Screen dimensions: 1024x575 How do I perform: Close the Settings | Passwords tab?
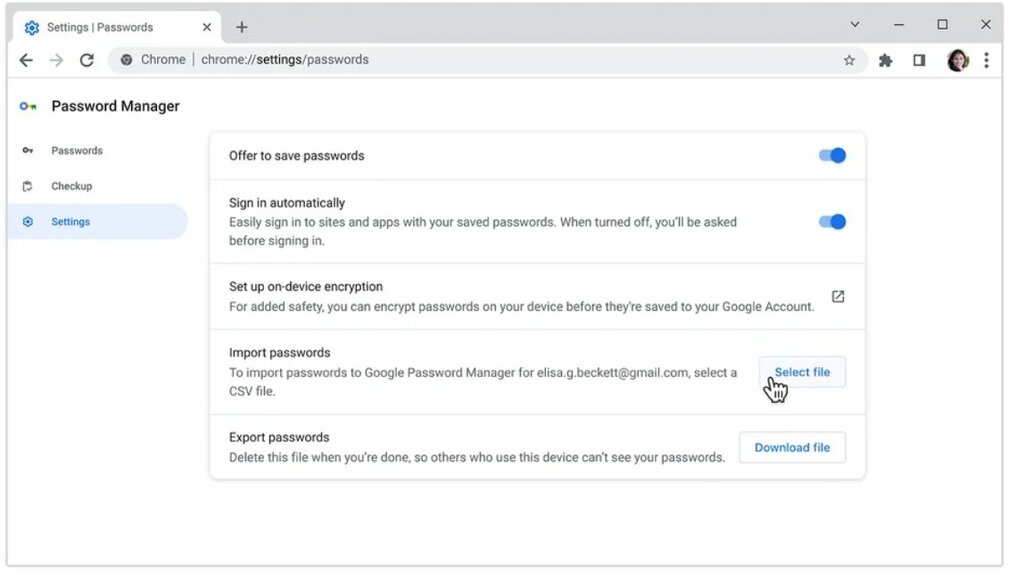[206, 27]
